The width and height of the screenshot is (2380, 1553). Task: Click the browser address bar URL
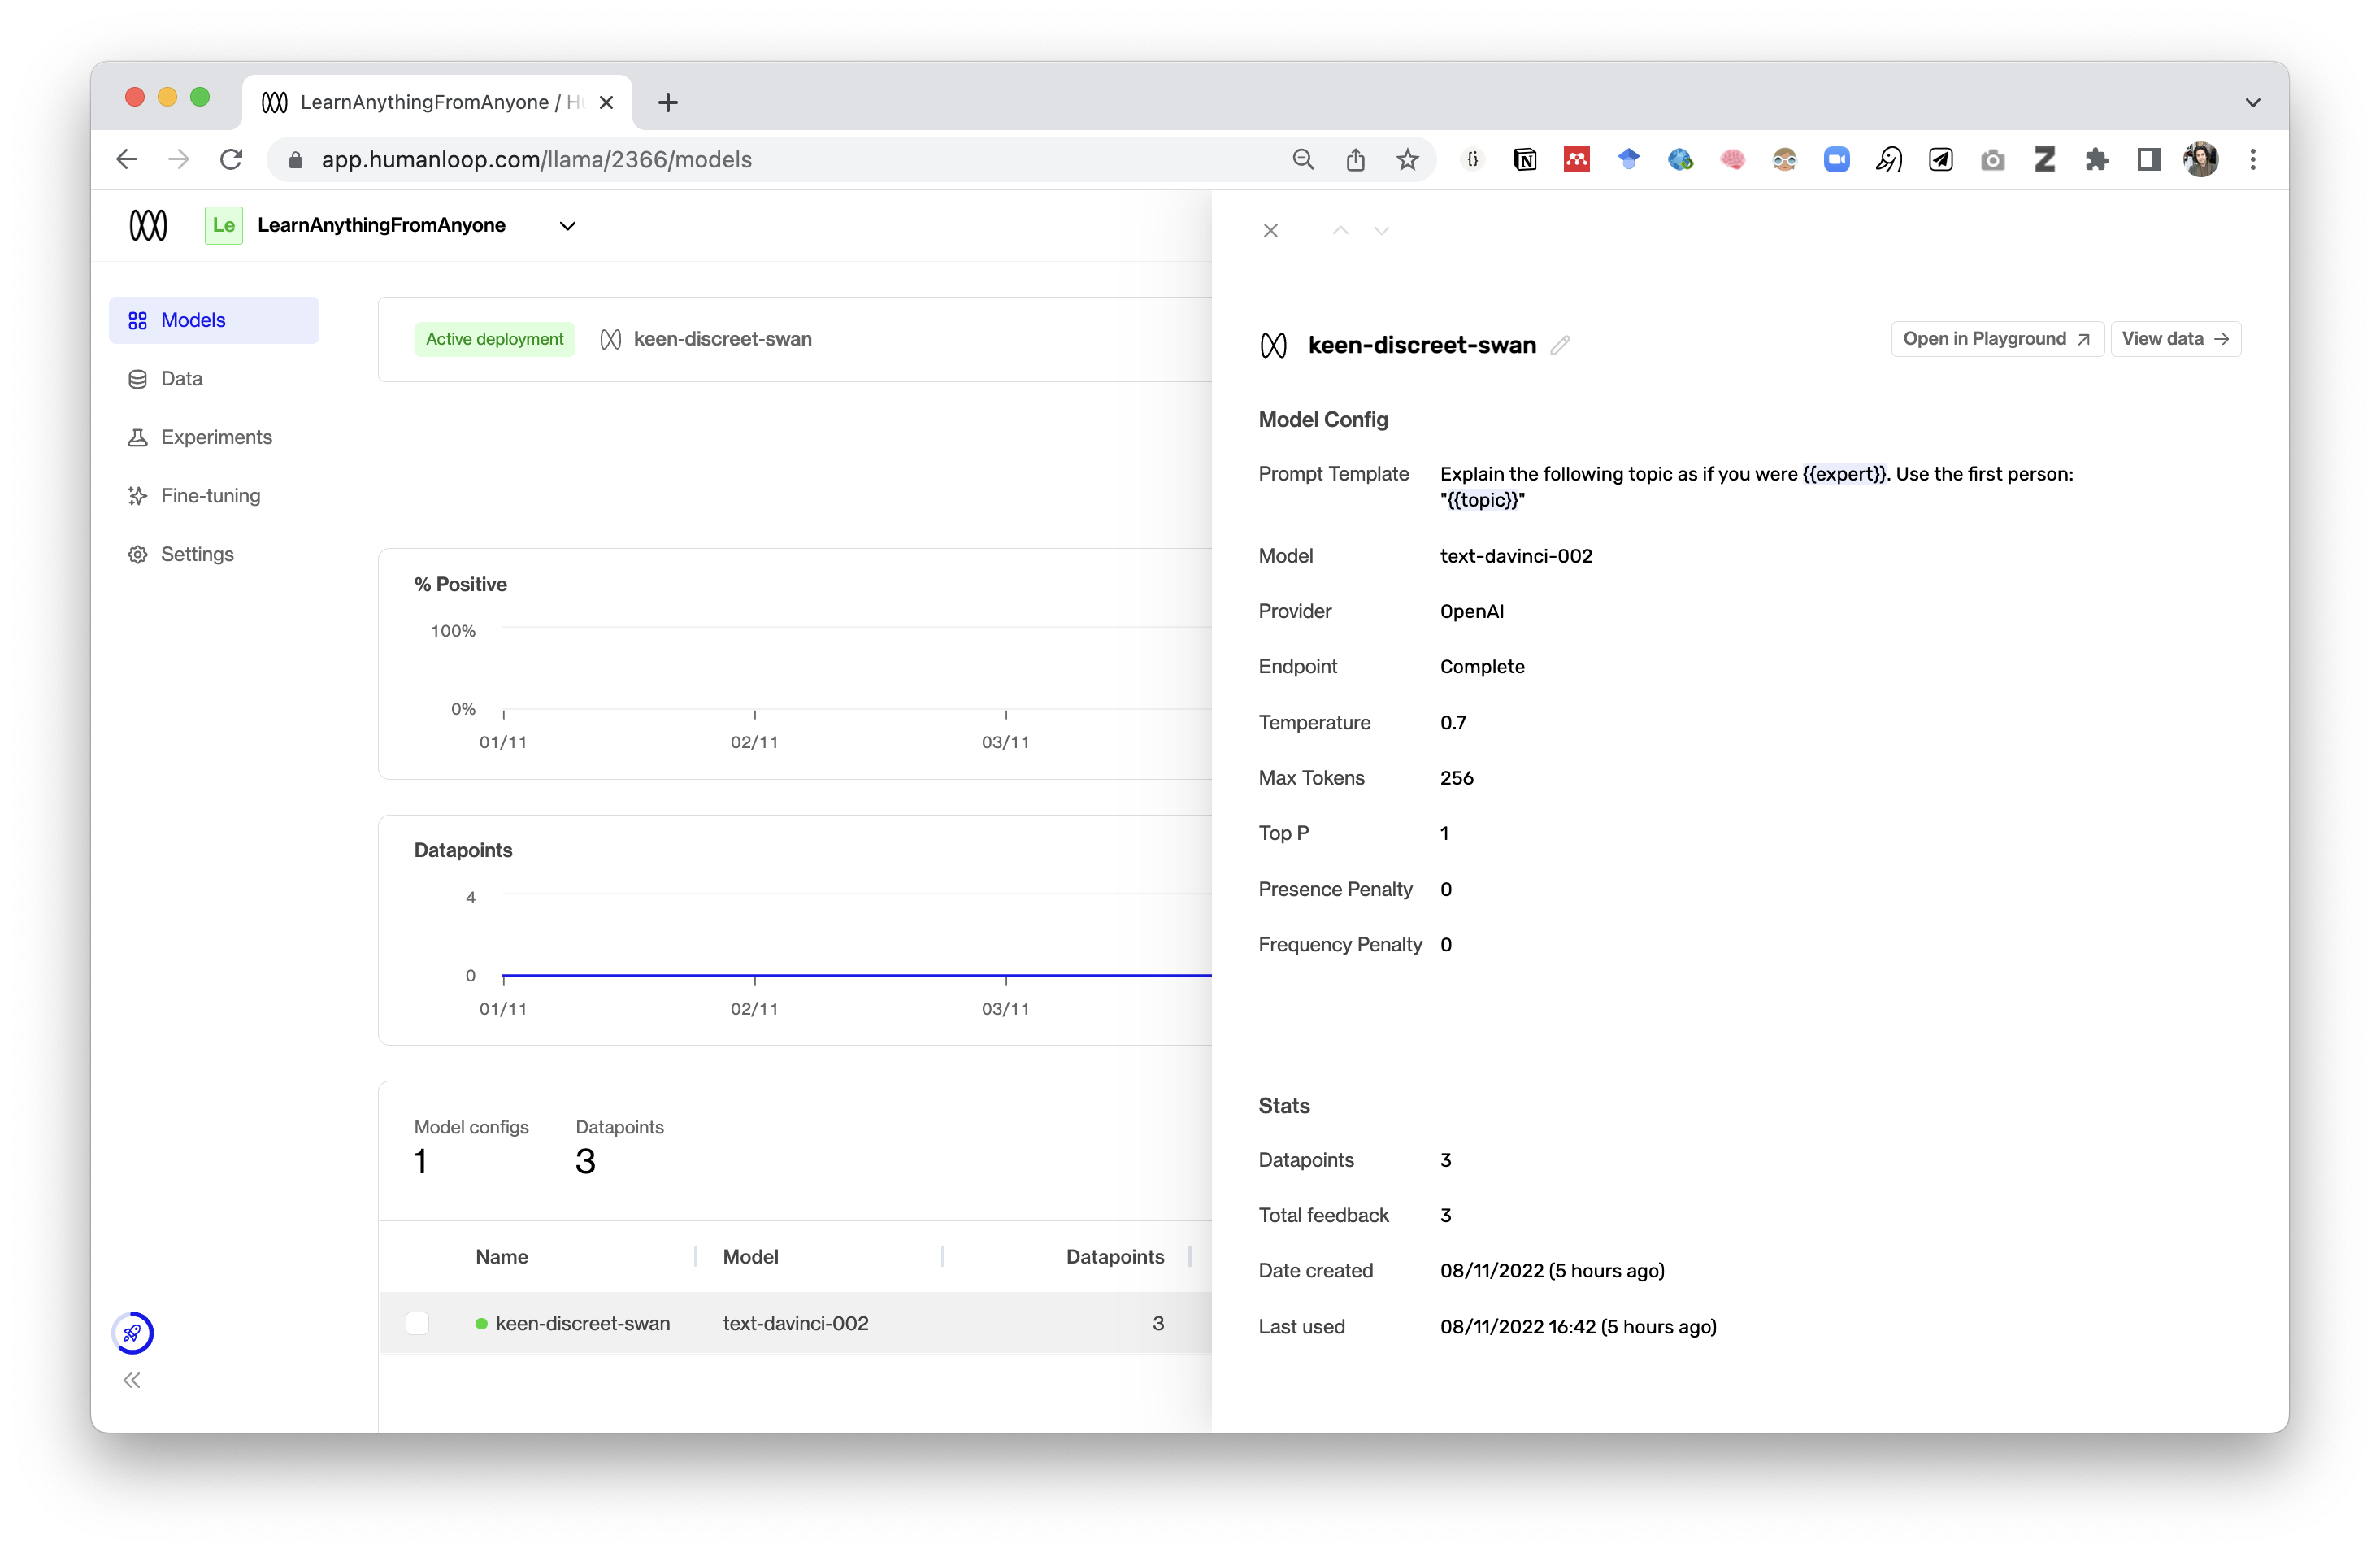click(536, 160)
